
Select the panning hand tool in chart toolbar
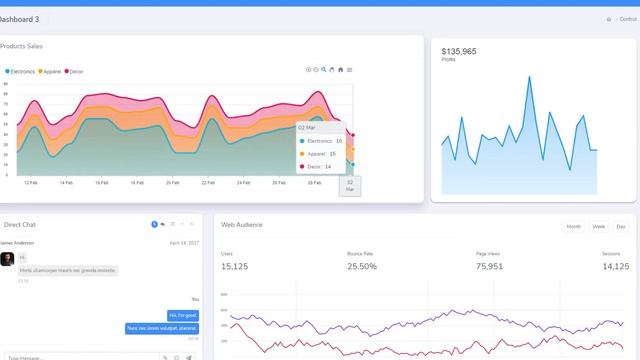332,70
